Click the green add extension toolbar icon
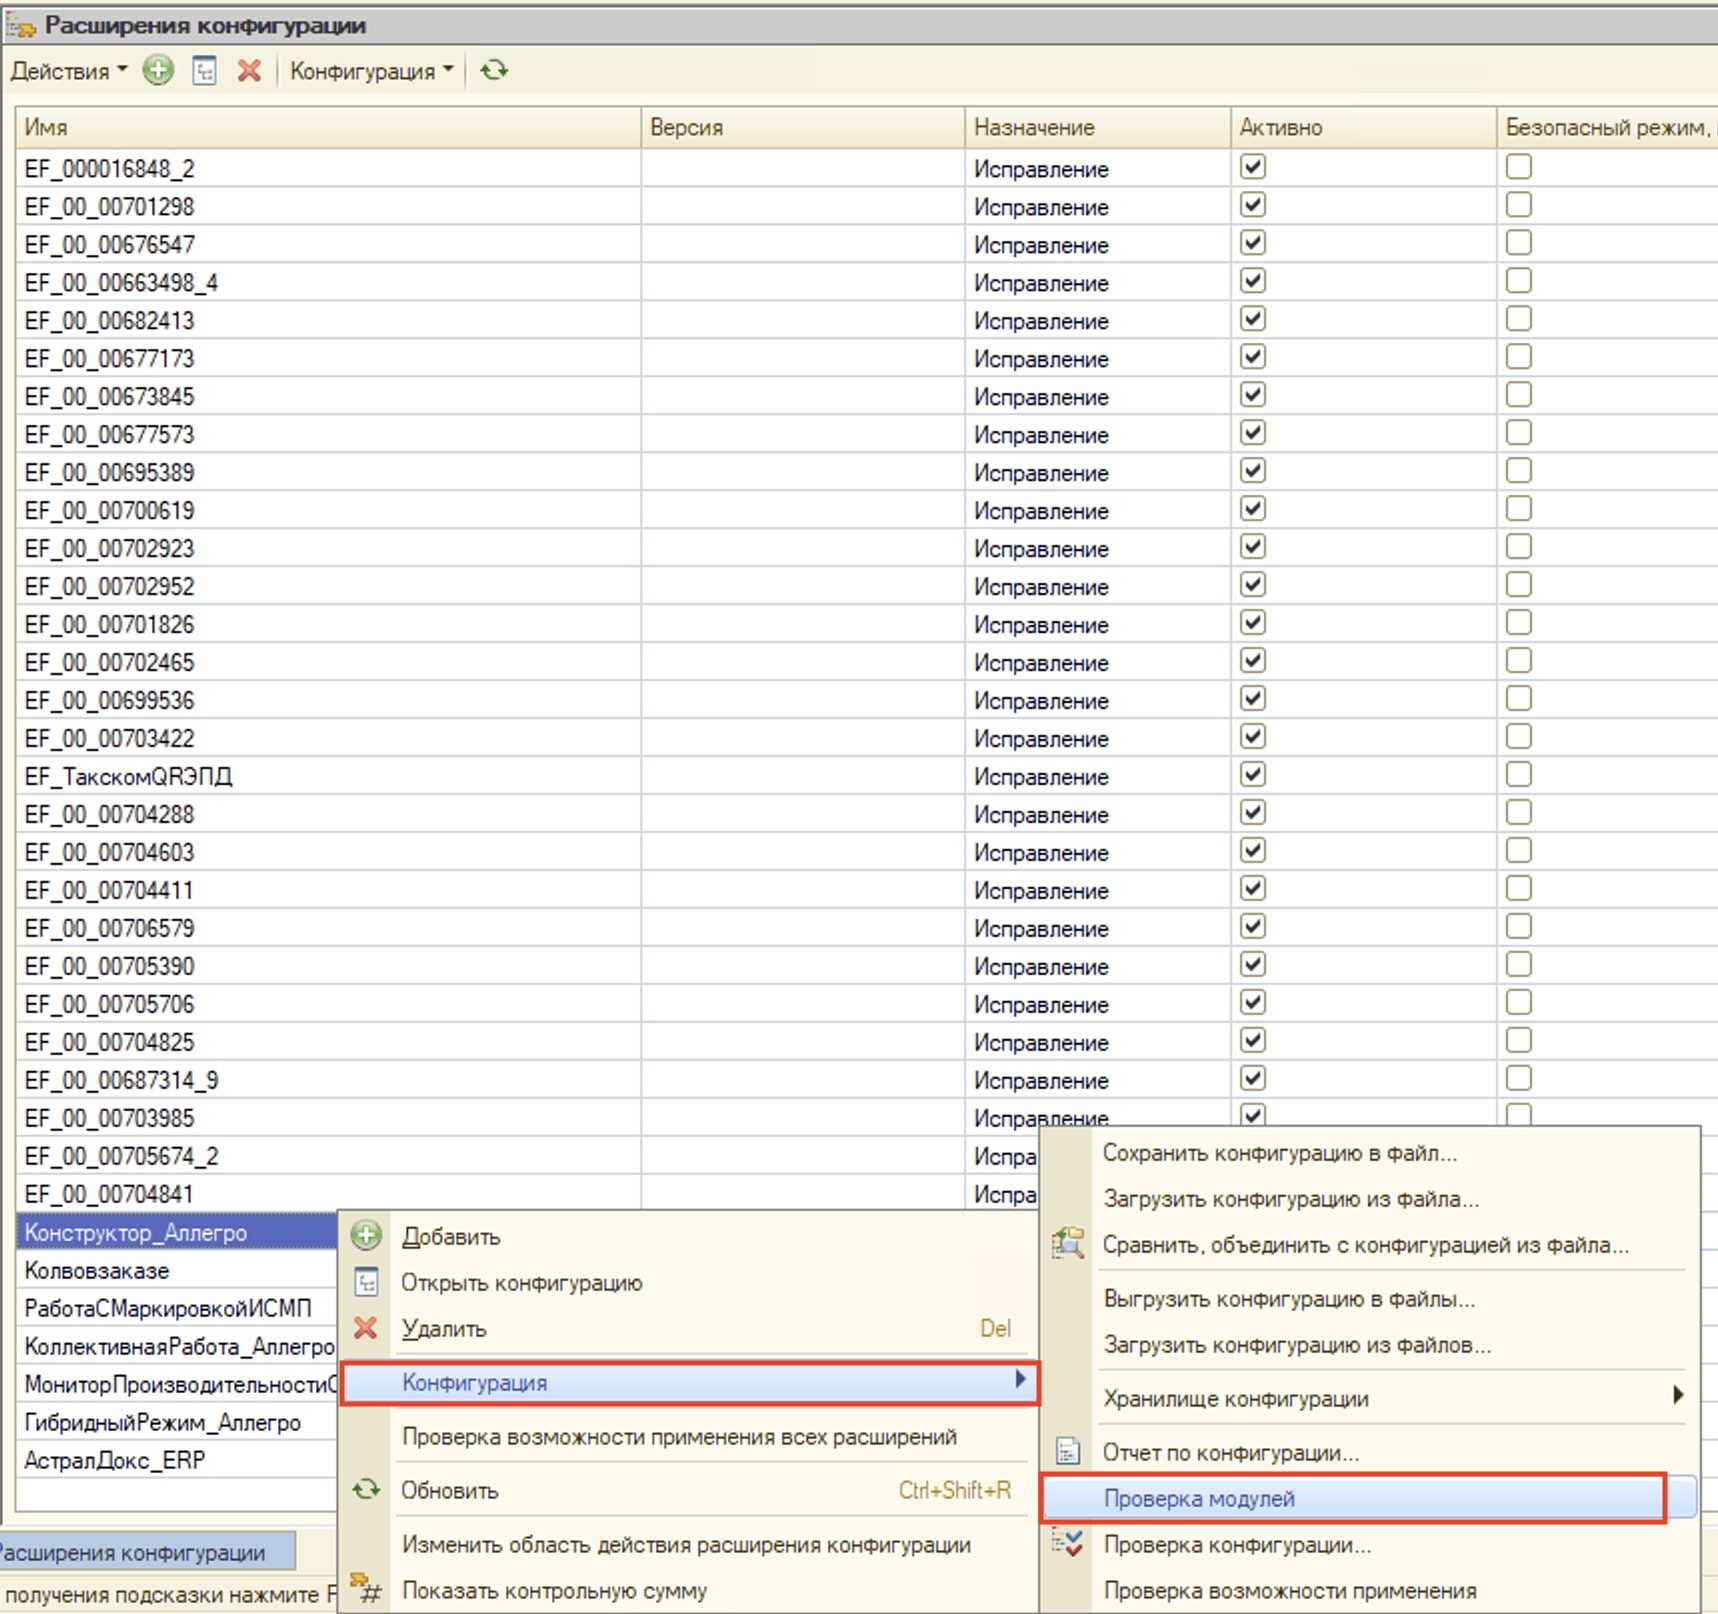Viewport: 1718px width, 1614px height. coord(158,70)
